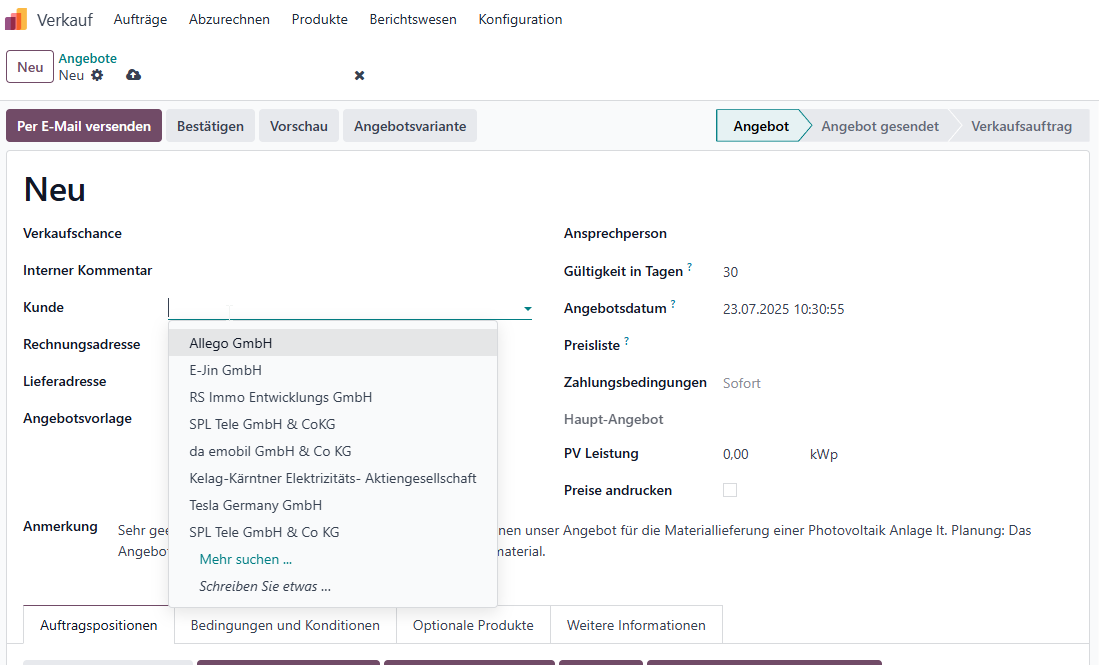Open the Berichtswesen menu
The image size is (1099, 665).
[413, 20]
